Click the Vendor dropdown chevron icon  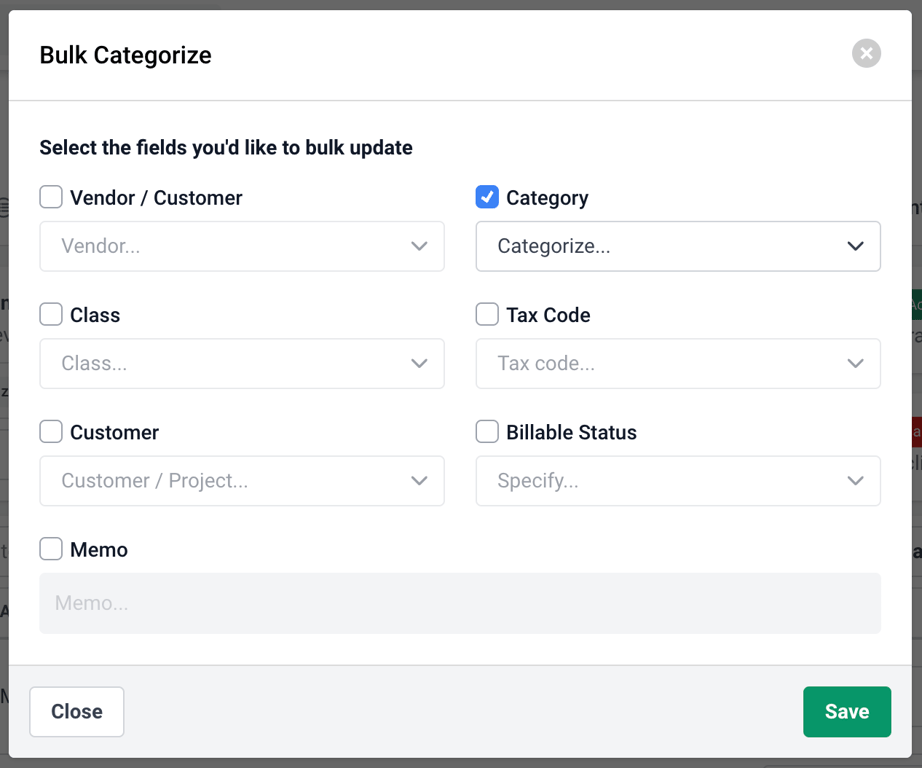pyautogui.click(x=419, y=246)
